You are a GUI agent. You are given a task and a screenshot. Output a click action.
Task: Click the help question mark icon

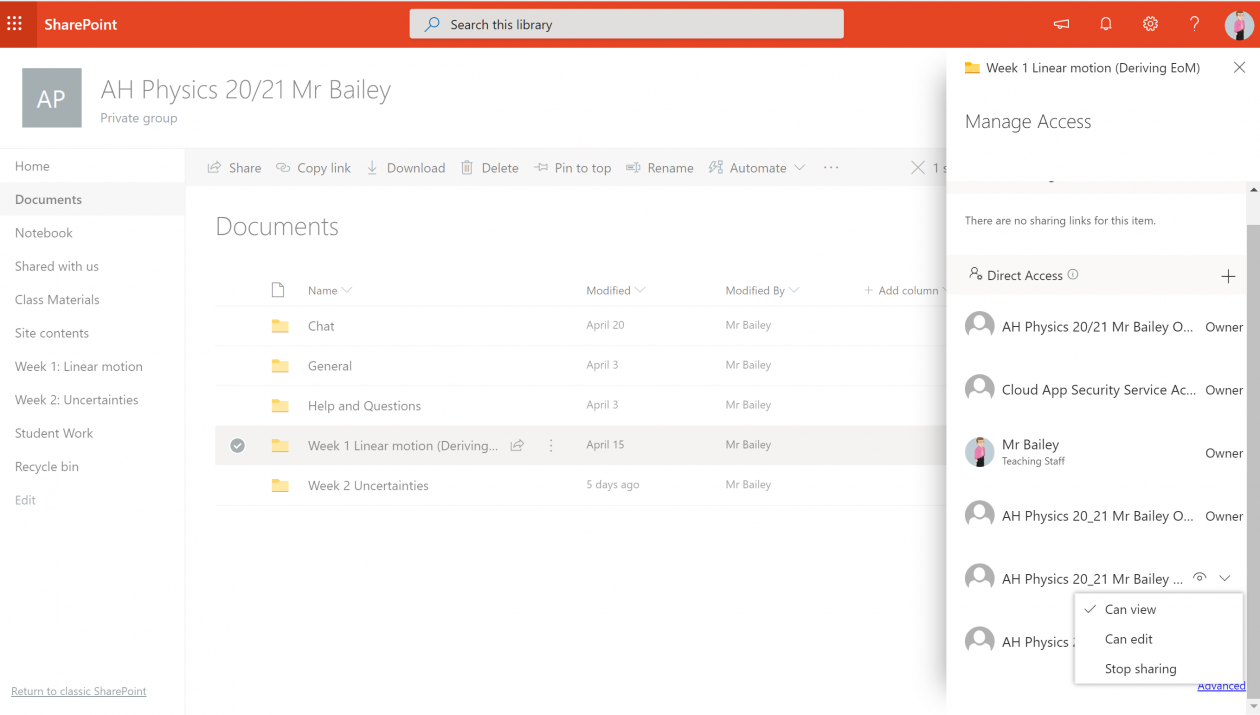pos(1195,24)
